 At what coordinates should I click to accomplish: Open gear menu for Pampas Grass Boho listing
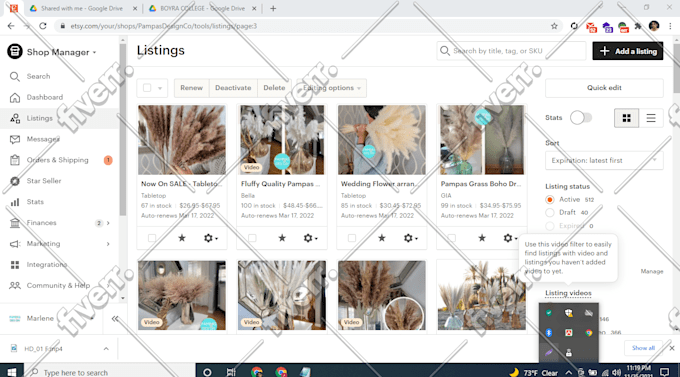tap(510, 238)
